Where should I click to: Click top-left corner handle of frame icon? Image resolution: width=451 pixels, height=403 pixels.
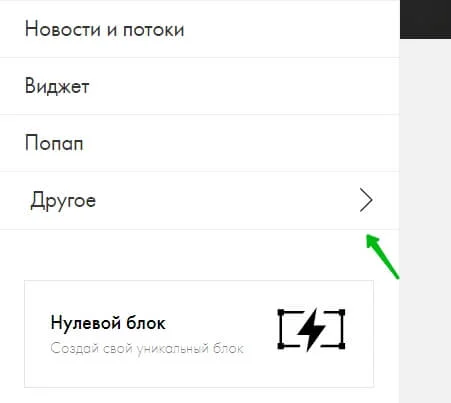pyautogui.click(x=281, y=312)
